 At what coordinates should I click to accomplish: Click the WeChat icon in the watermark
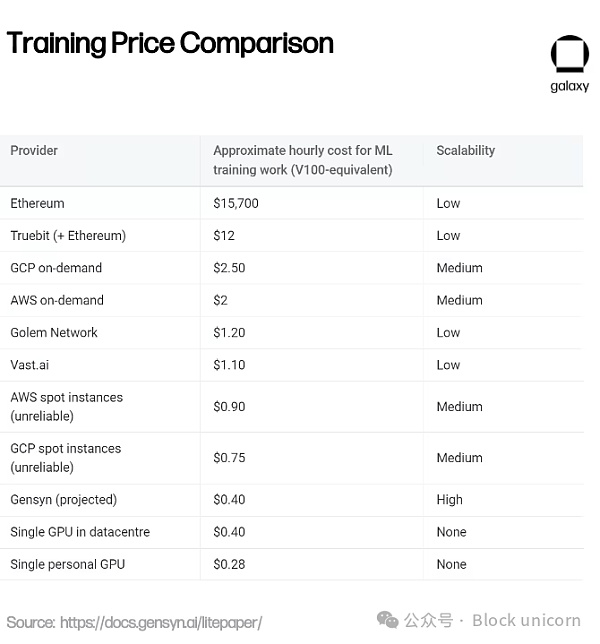387,620
